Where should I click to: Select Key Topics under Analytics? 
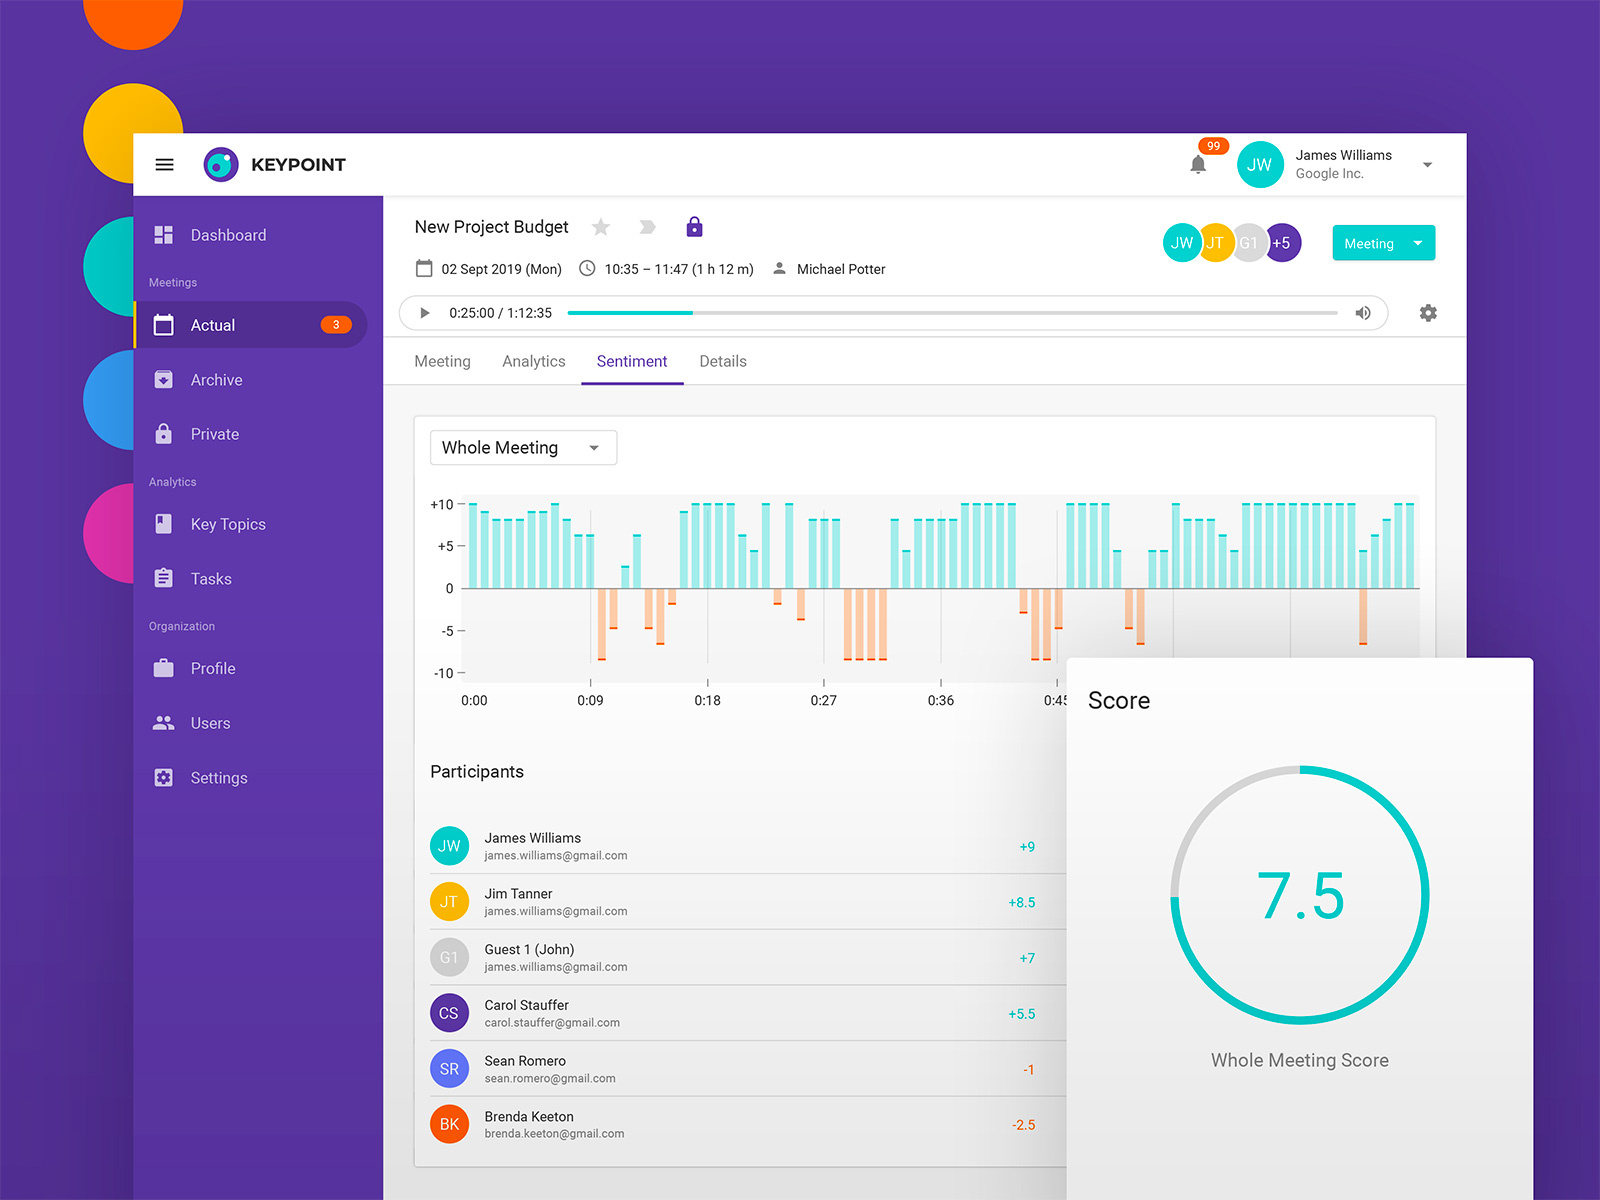tap(227, 524)
